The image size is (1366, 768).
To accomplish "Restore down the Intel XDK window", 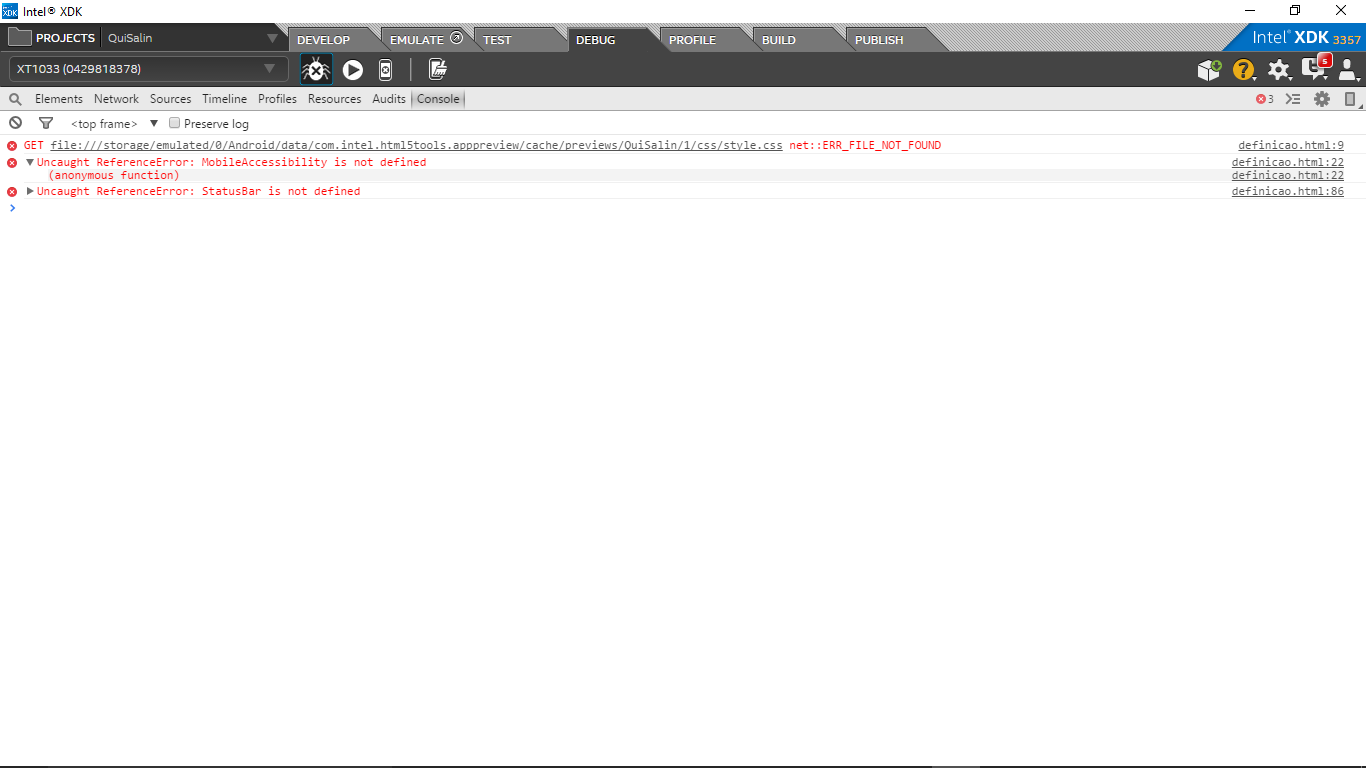I will point(1295,11).
